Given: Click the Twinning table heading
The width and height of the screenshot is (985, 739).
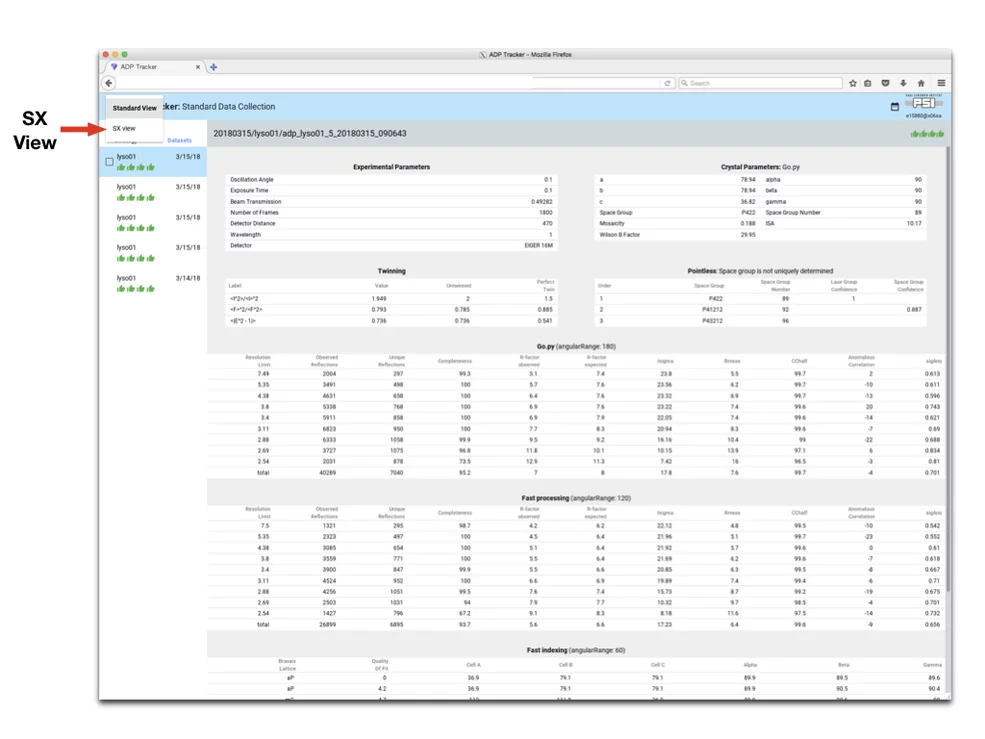Looking at the screenshot, I should (391, 271).
